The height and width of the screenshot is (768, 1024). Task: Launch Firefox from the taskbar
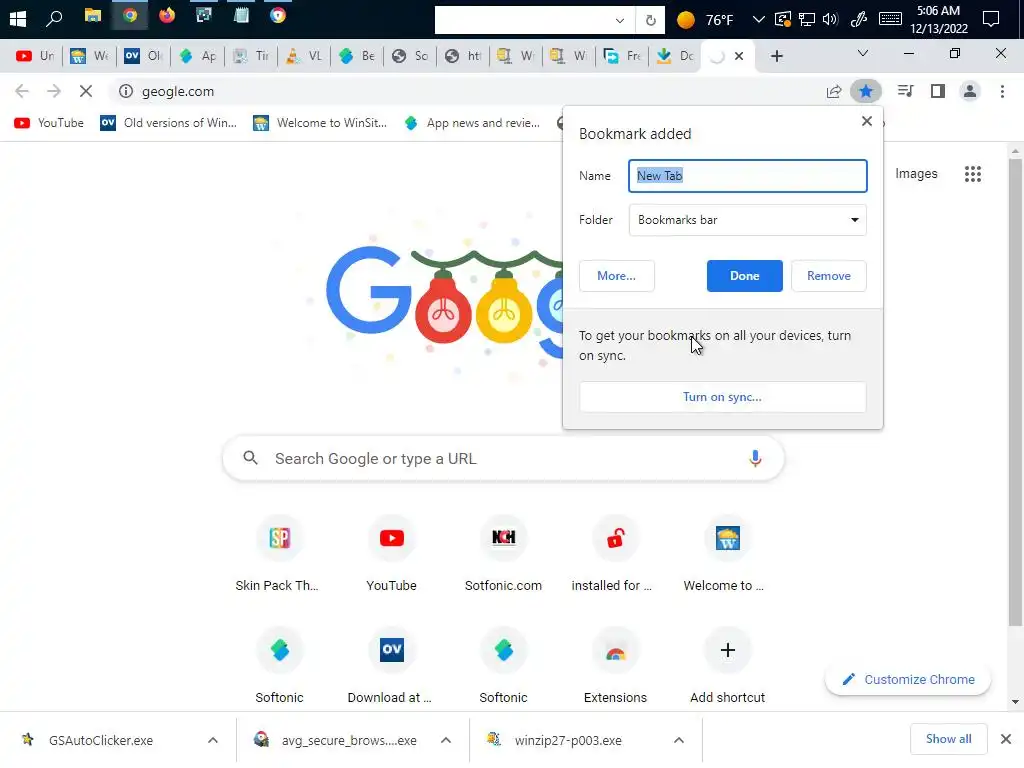167,15
